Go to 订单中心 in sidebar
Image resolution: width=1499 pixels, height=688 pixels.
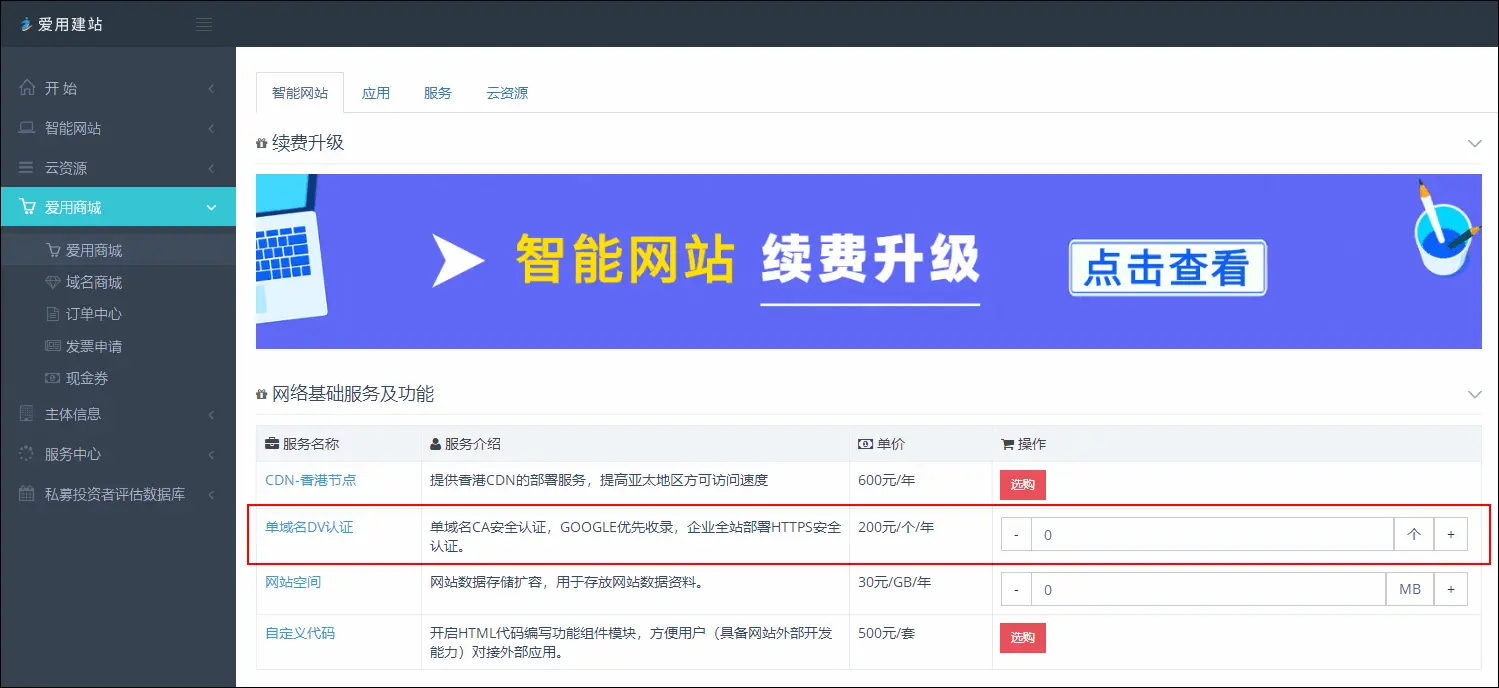click(x=93, y=314)
